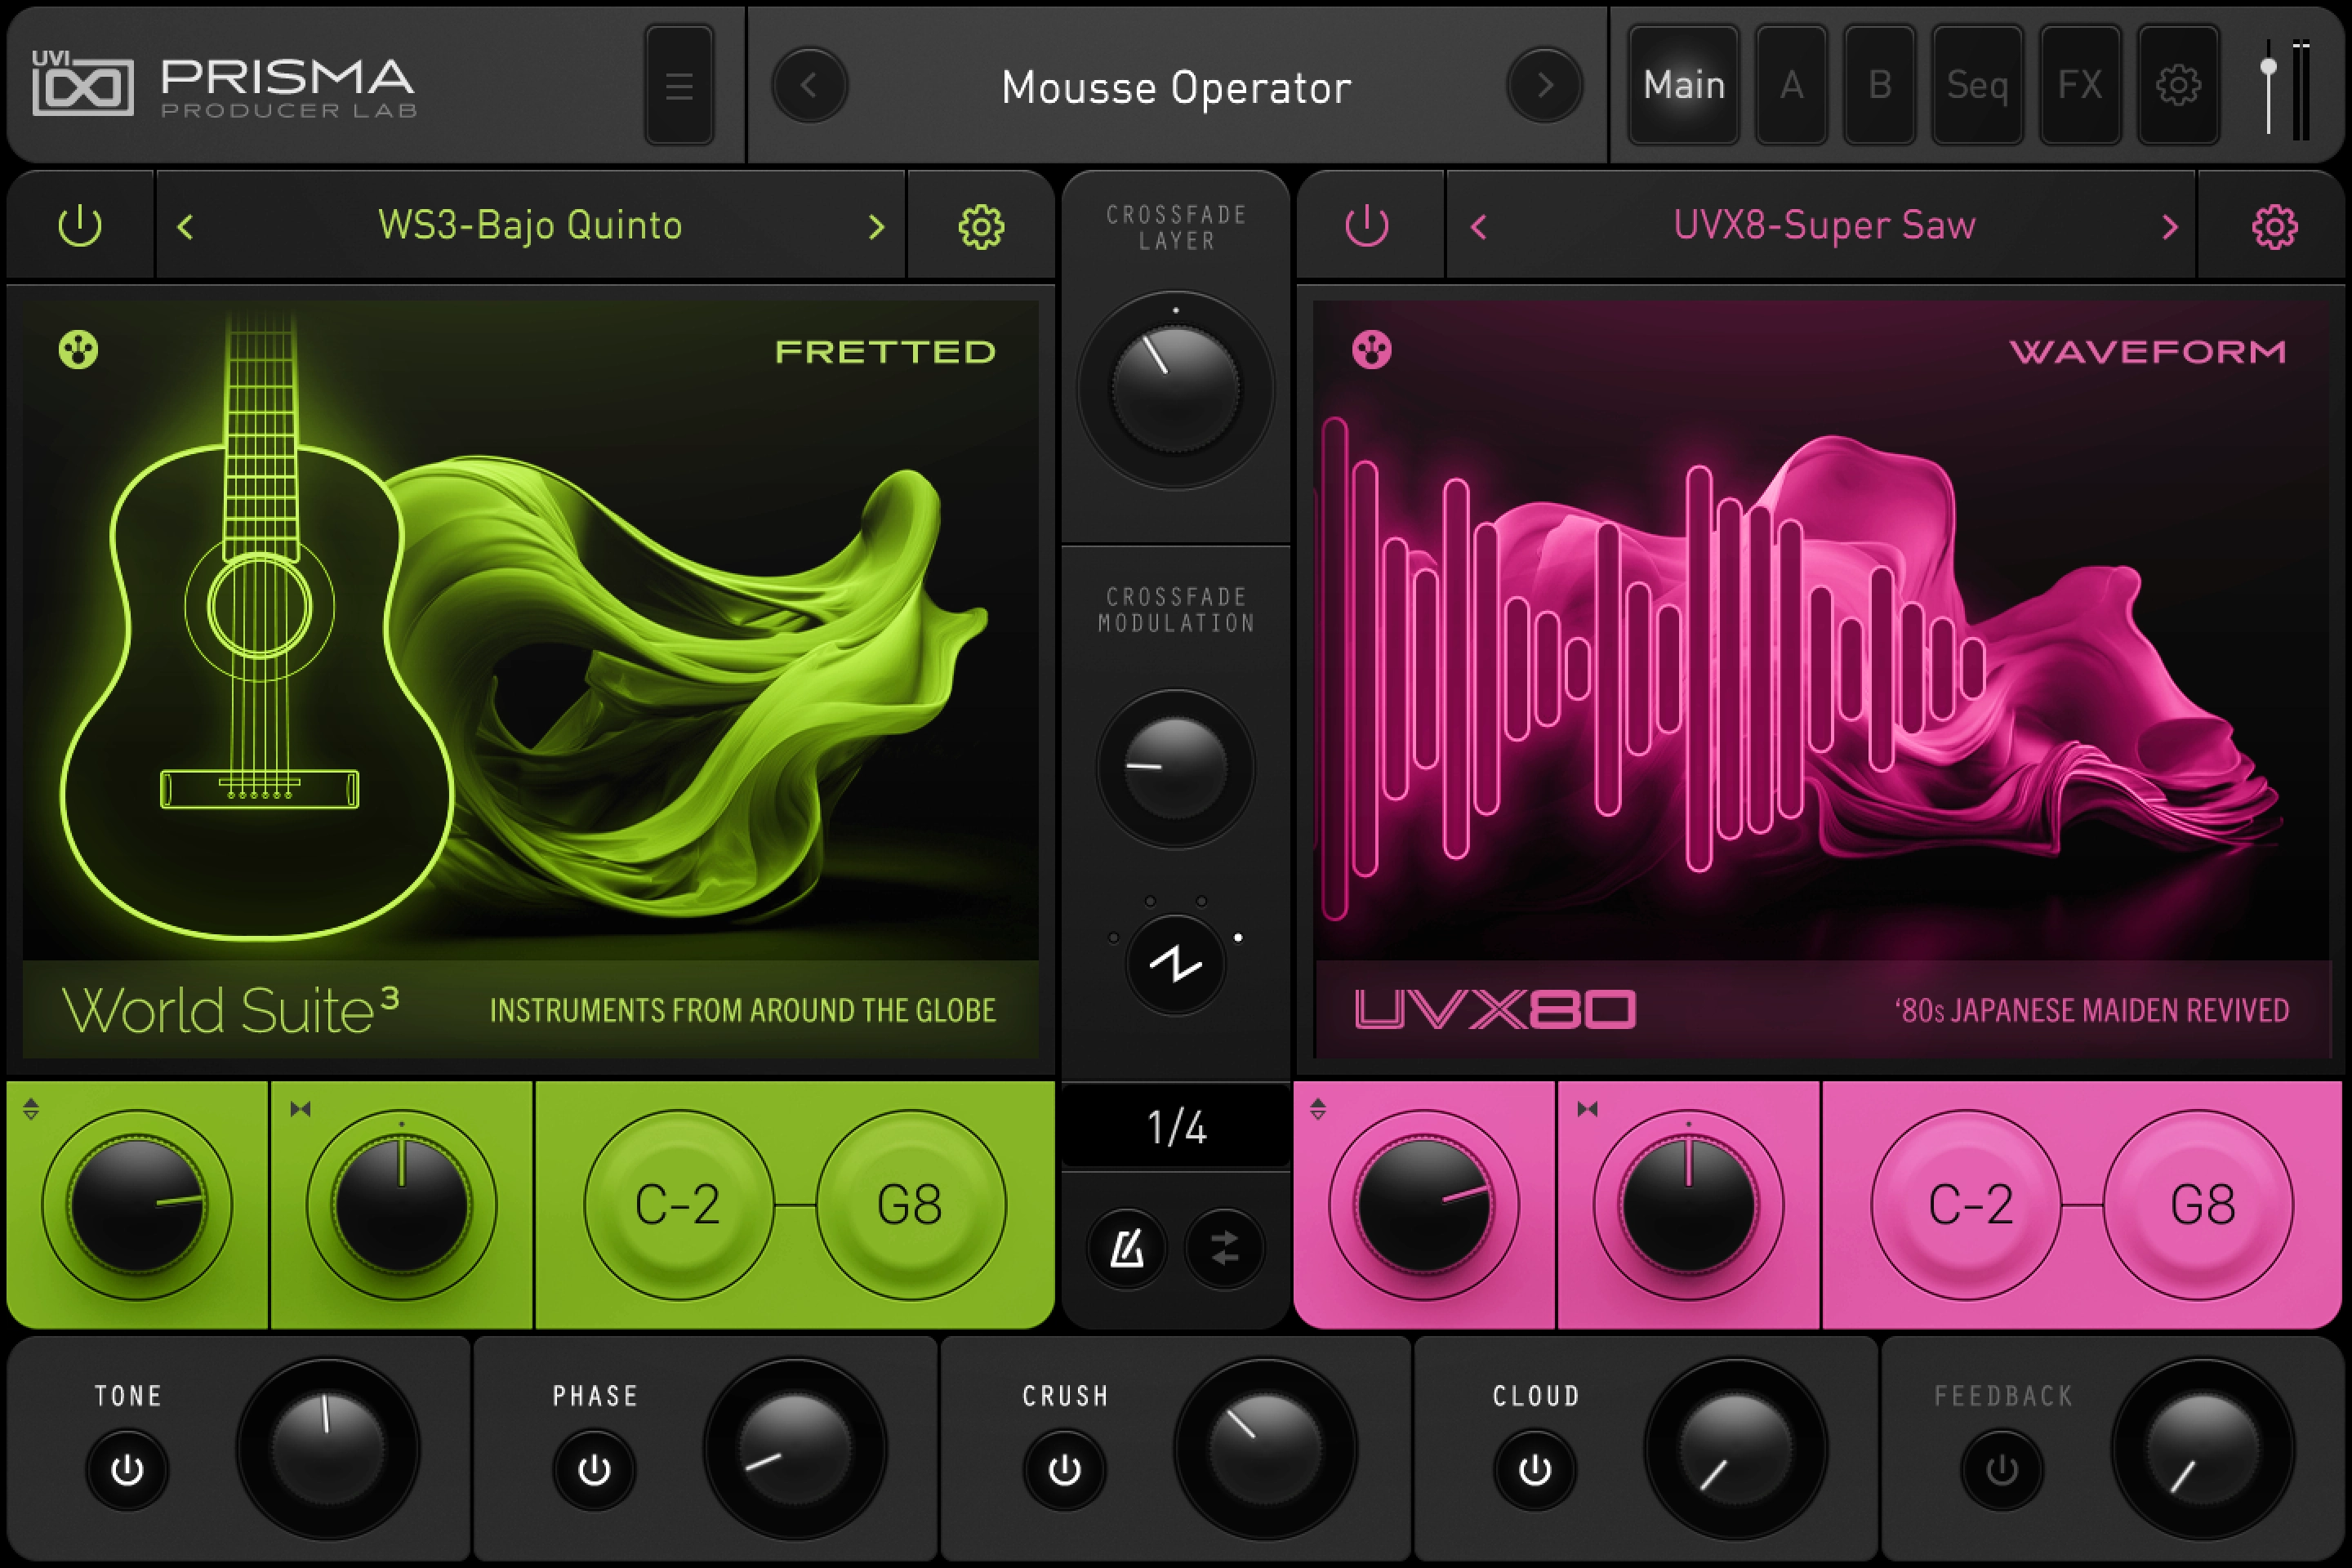Select next sound after UVX8-Super Saw

tap(2169, 227)
